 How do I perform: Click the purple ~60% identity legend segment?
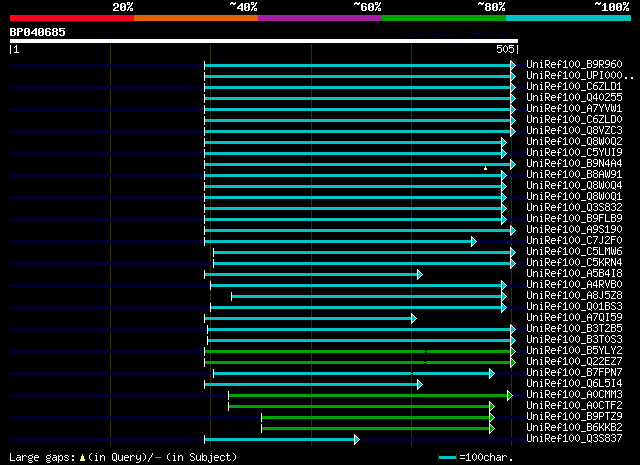(x=320, y=18)
